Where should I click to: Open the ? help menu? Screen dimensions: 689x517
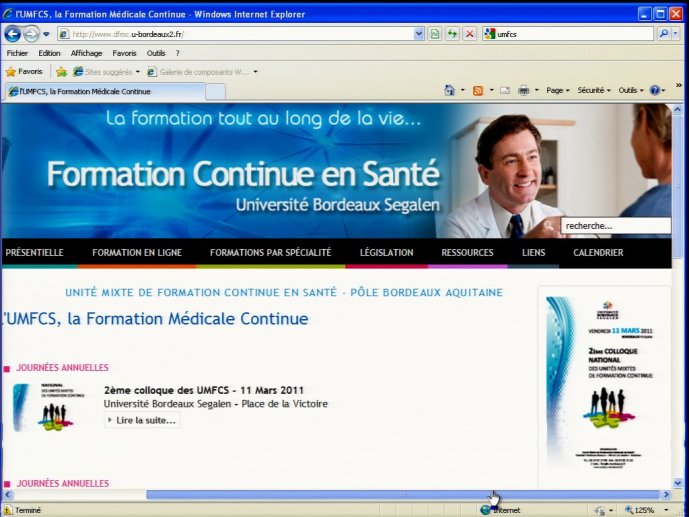(178, 53)
